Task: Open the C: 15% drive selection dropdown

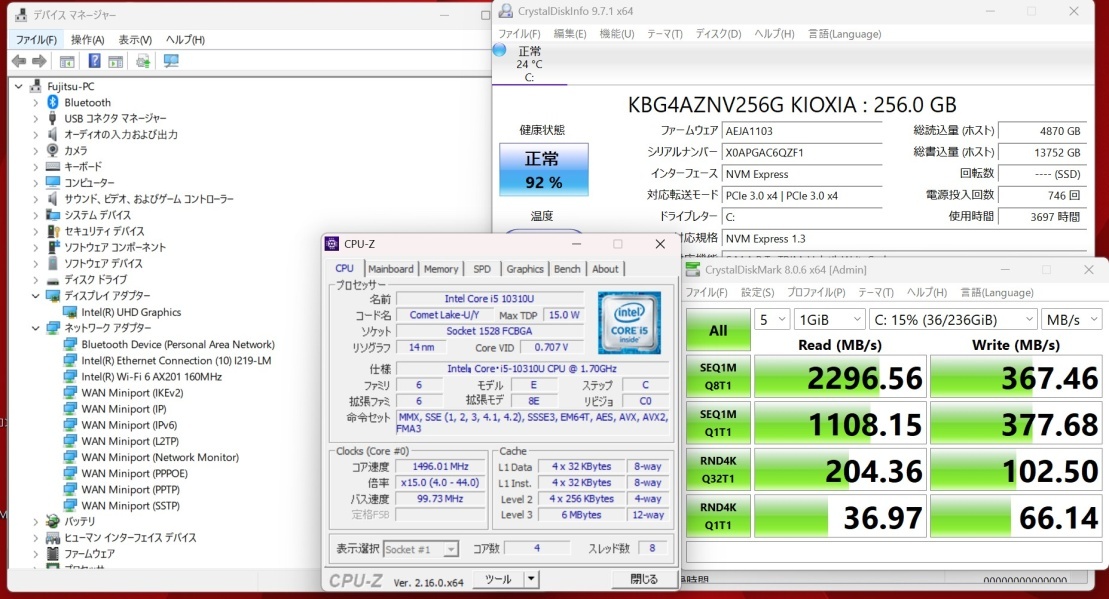Action: click(x=953, y=319)
